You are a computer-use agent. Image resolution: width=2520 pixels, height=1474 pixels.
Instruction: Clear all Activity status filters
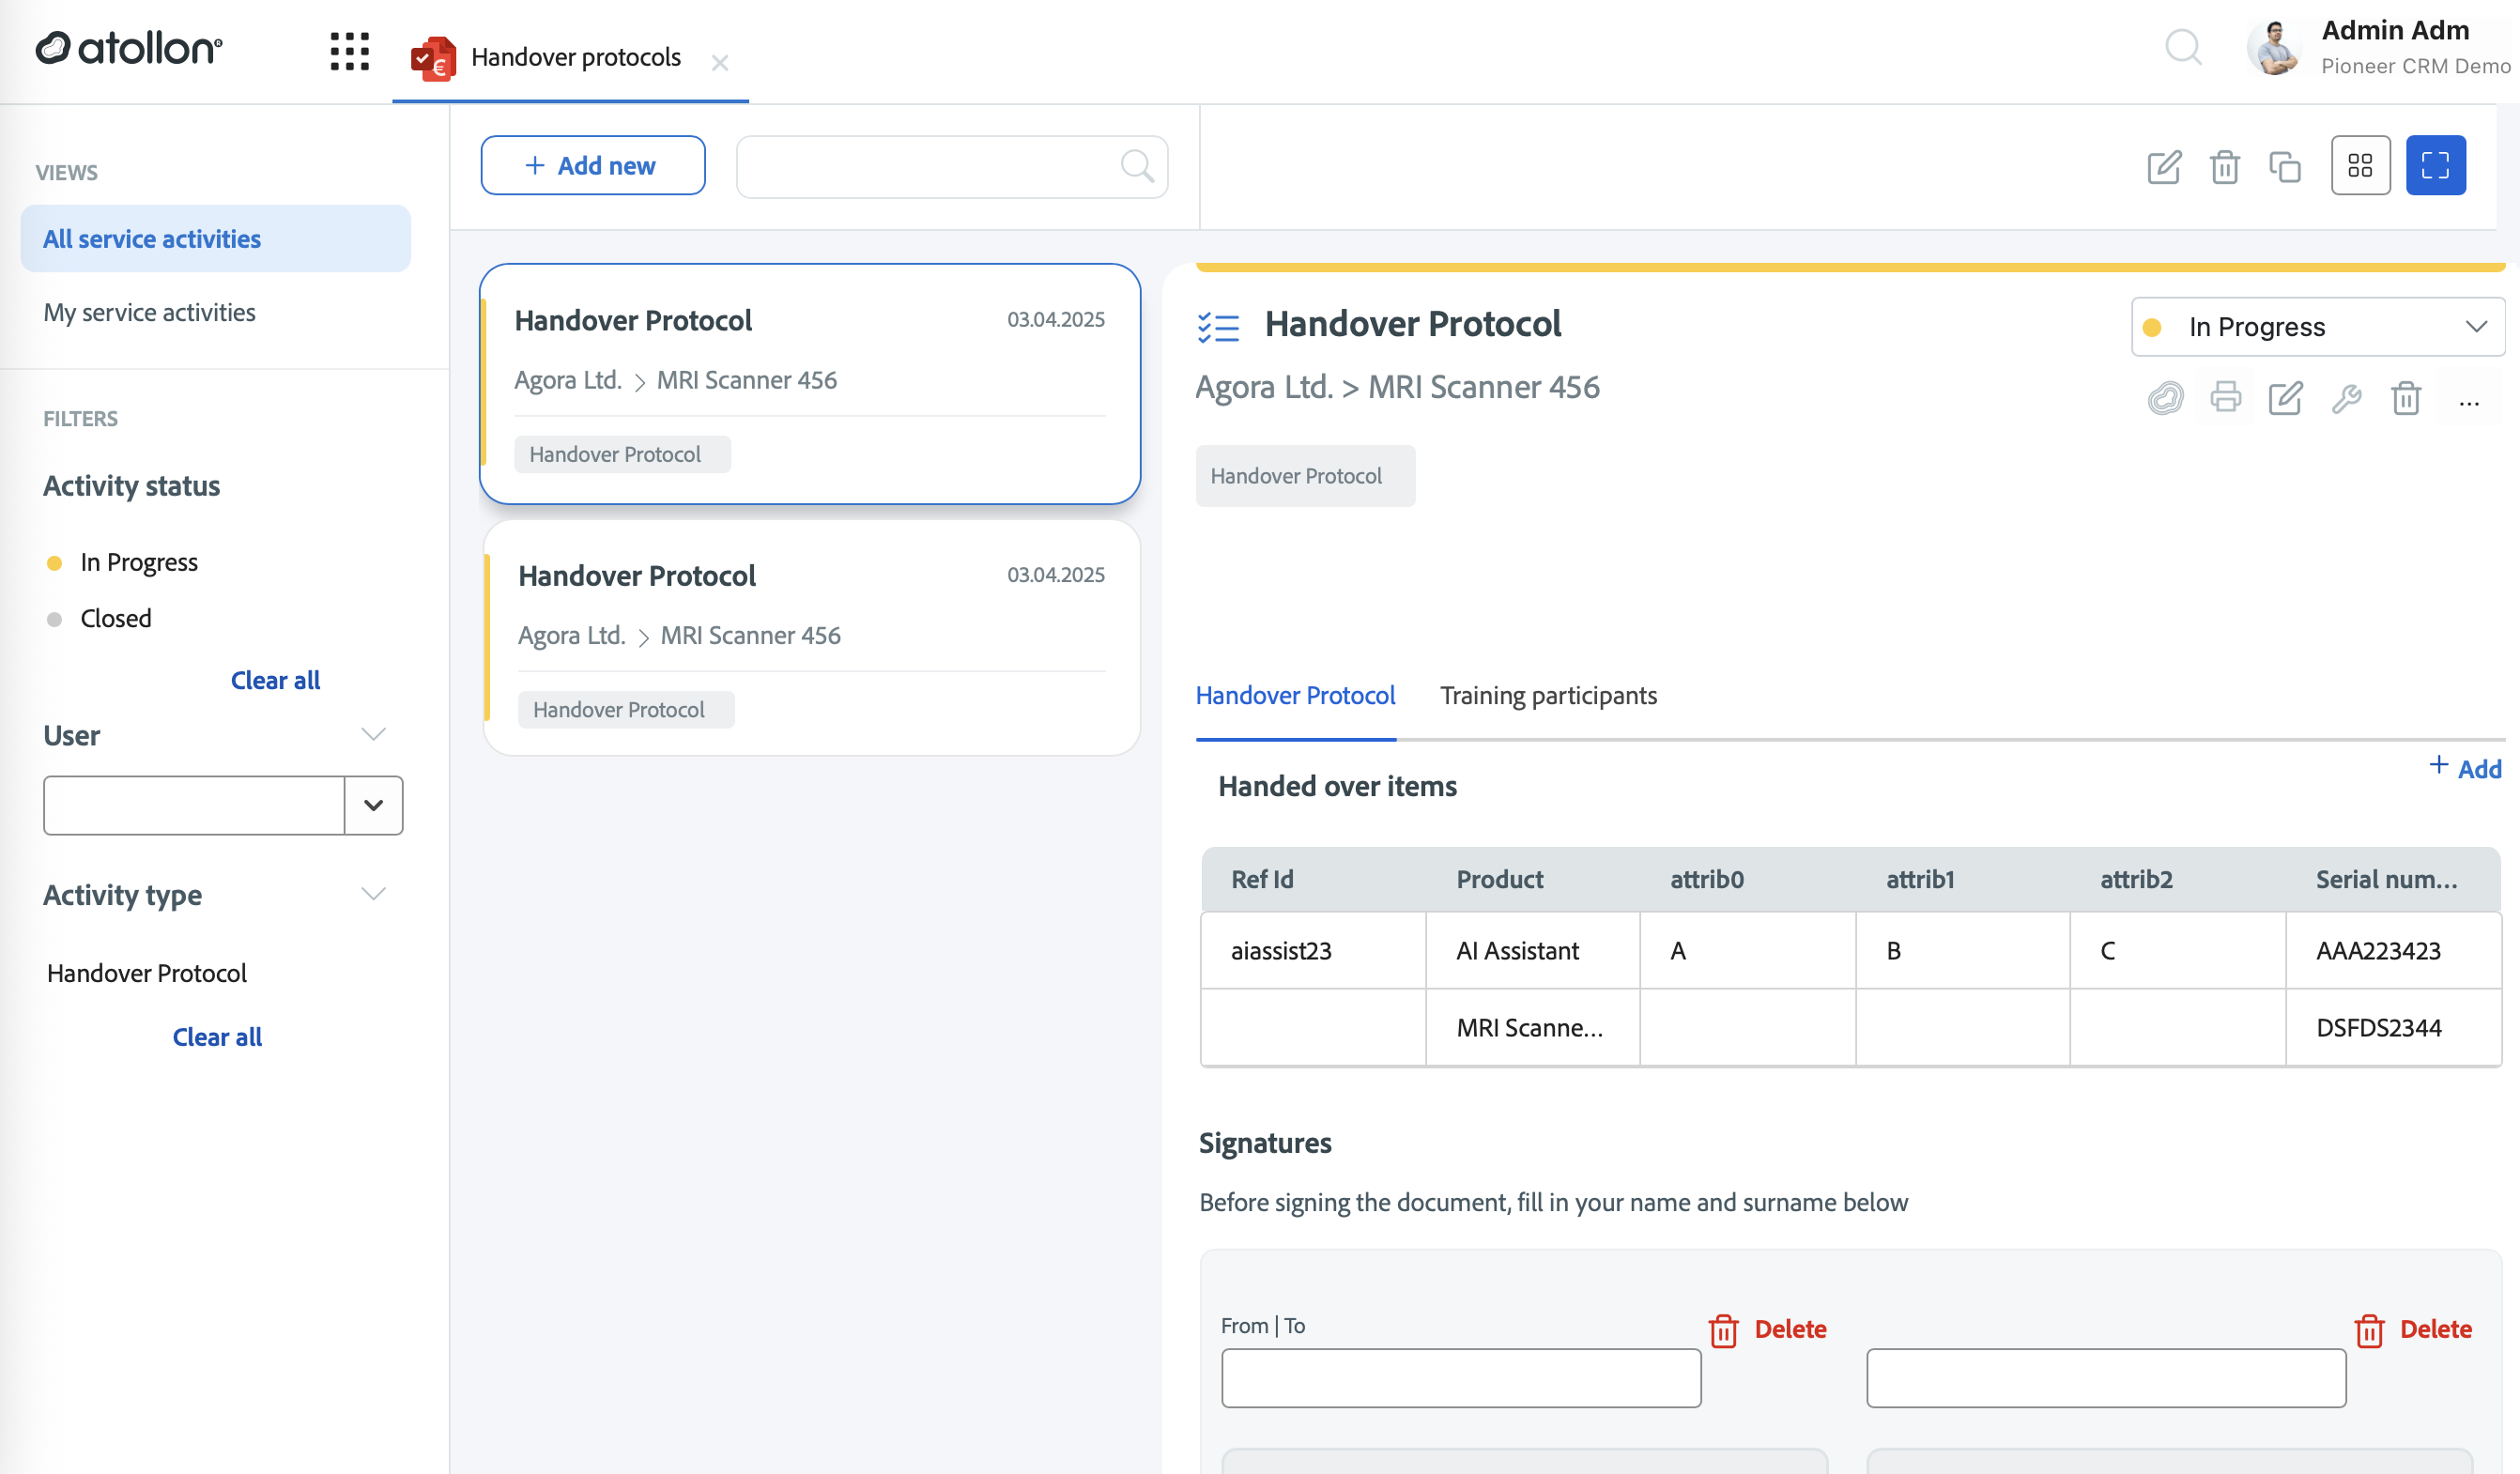(275, 681)
